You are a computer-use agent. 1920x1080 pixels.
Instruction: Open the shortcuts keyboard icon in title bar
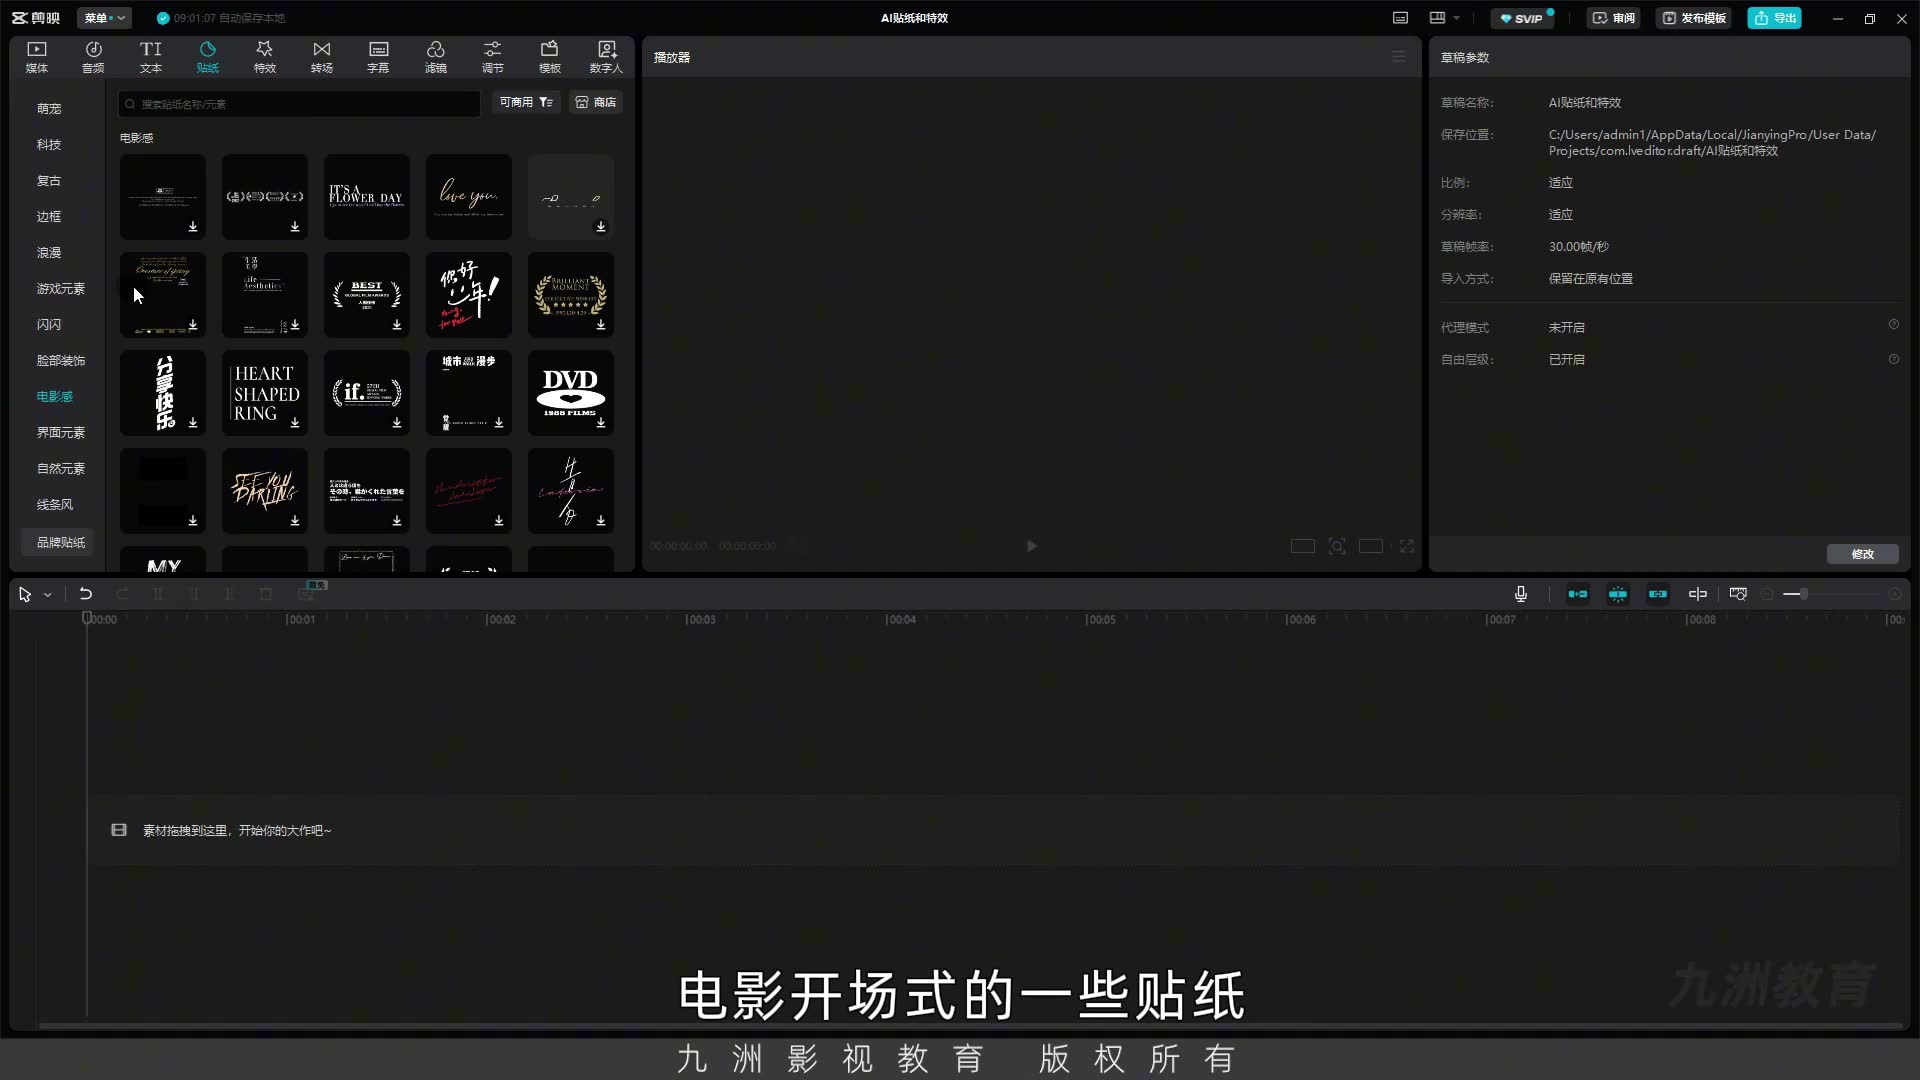point(1400,18)
